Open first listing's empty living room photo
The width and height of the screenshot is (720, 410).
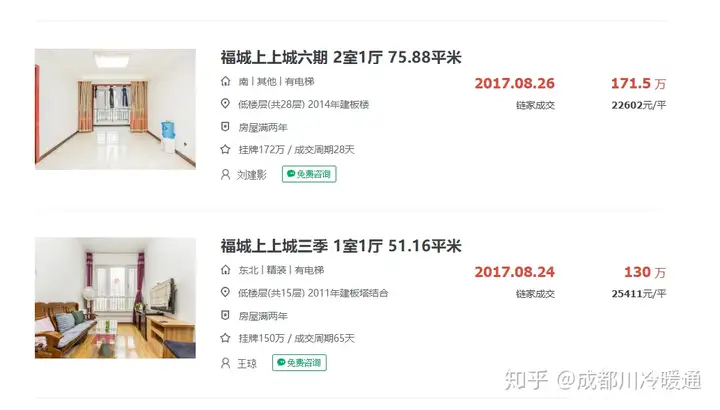[x=115, y=109]
